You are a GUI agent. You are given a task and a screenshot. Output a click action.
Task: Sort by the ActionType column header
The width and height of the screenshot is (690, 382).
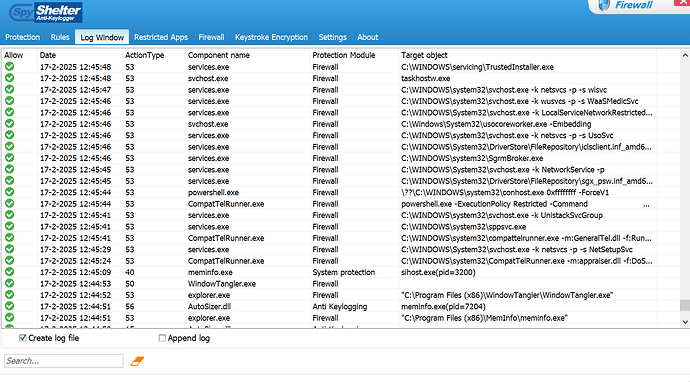coord(144,55)
